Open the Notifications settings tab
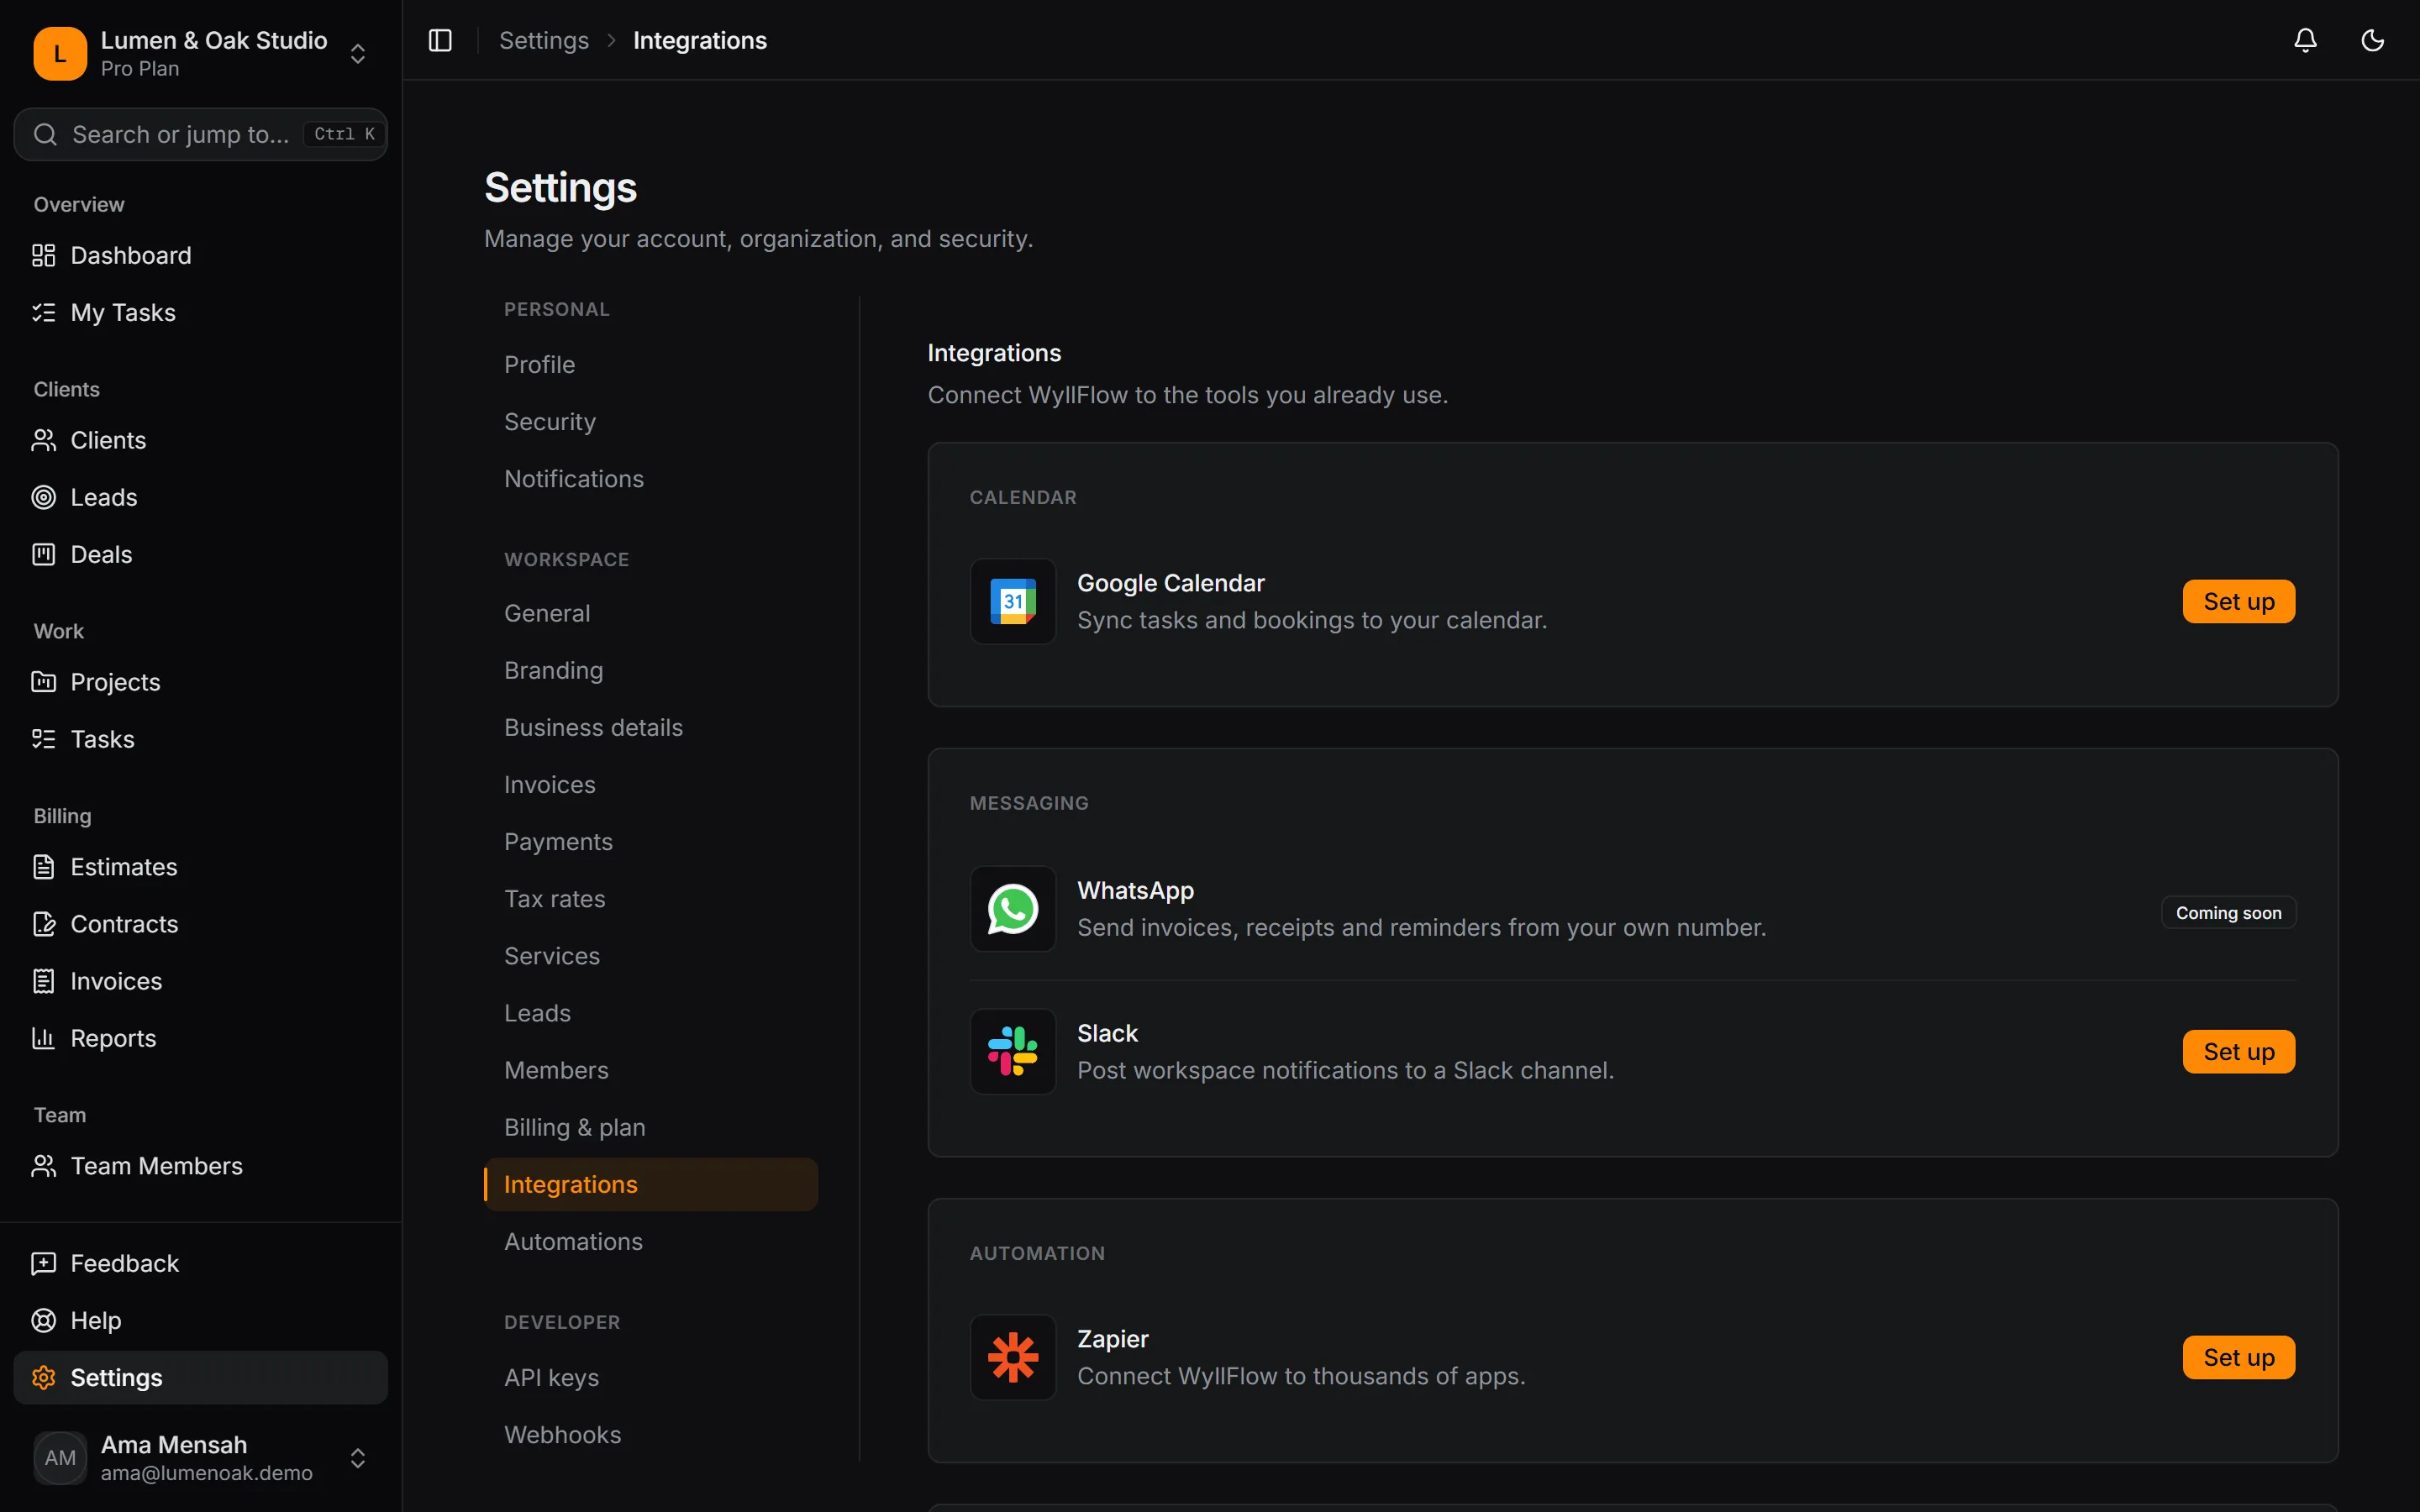 point(650,479)
